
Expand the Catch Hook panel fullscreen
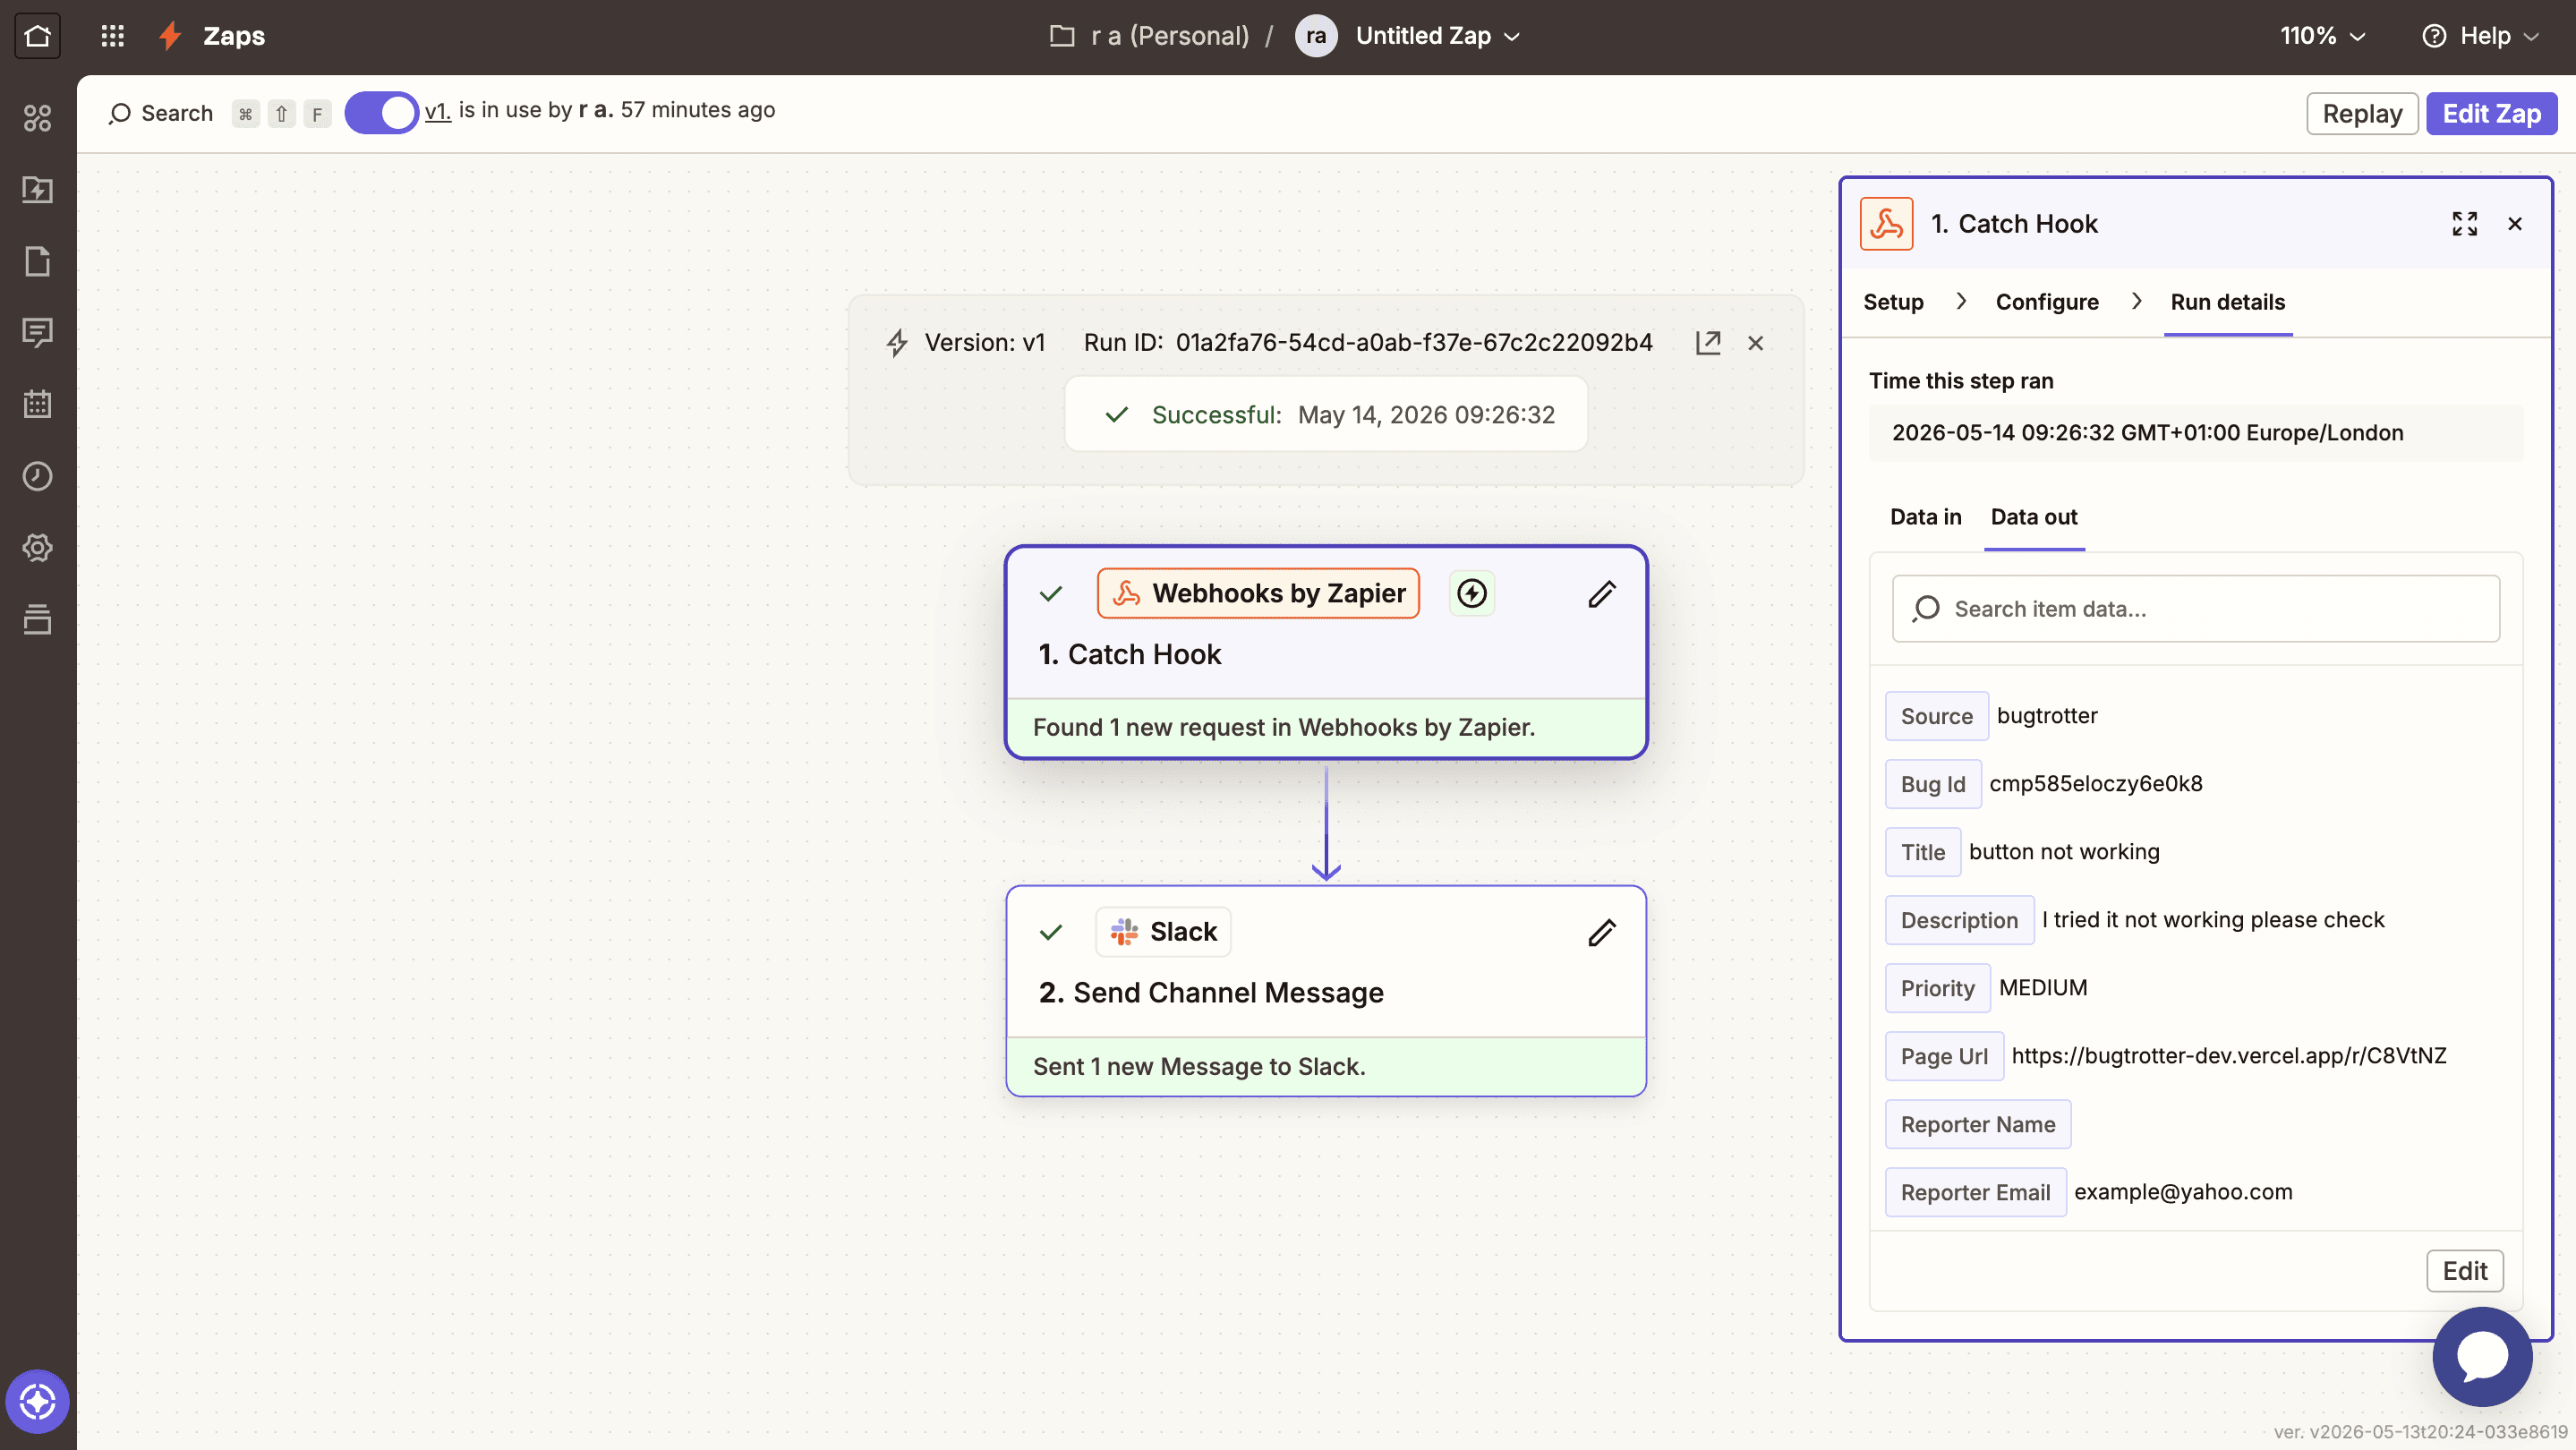tap(2465, 224)
